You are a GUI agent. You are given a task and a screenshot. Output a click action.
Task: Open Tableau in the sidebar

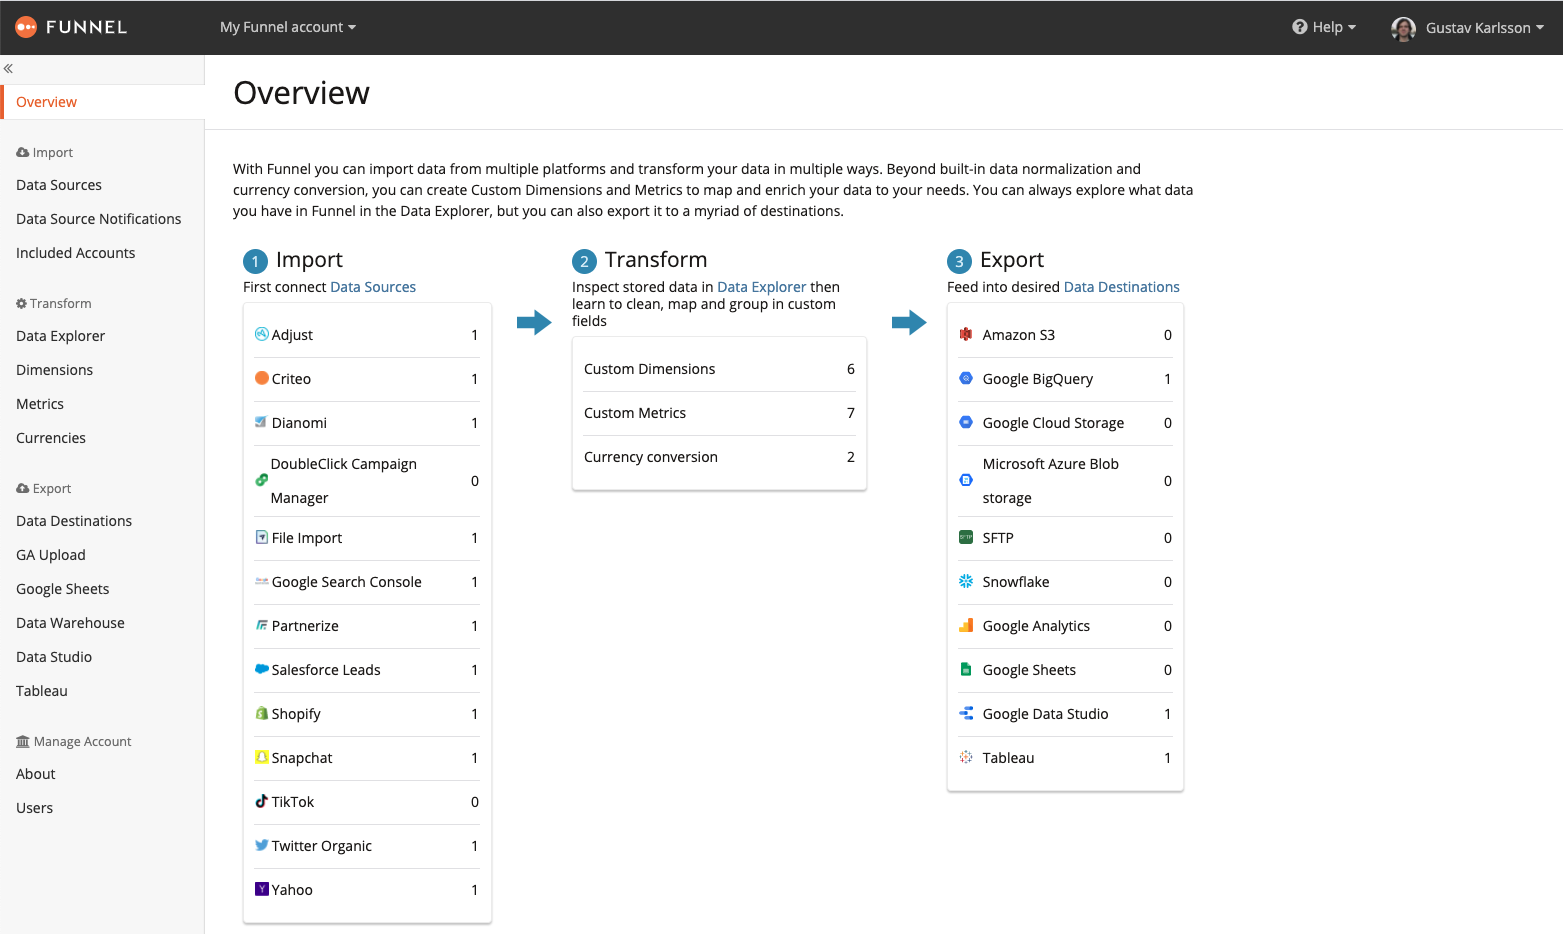click(x=42, y=691)
